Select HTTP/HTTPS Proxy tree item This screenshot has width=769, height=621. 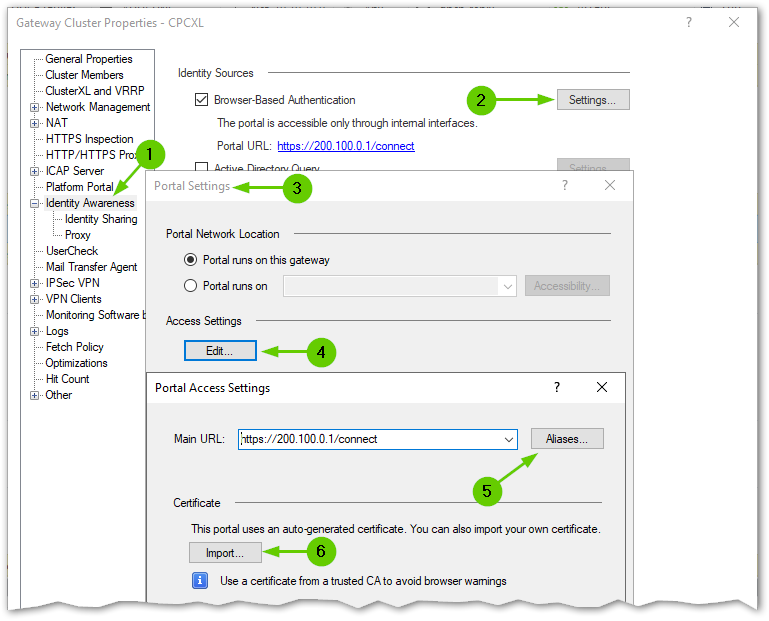pos(91,155)
